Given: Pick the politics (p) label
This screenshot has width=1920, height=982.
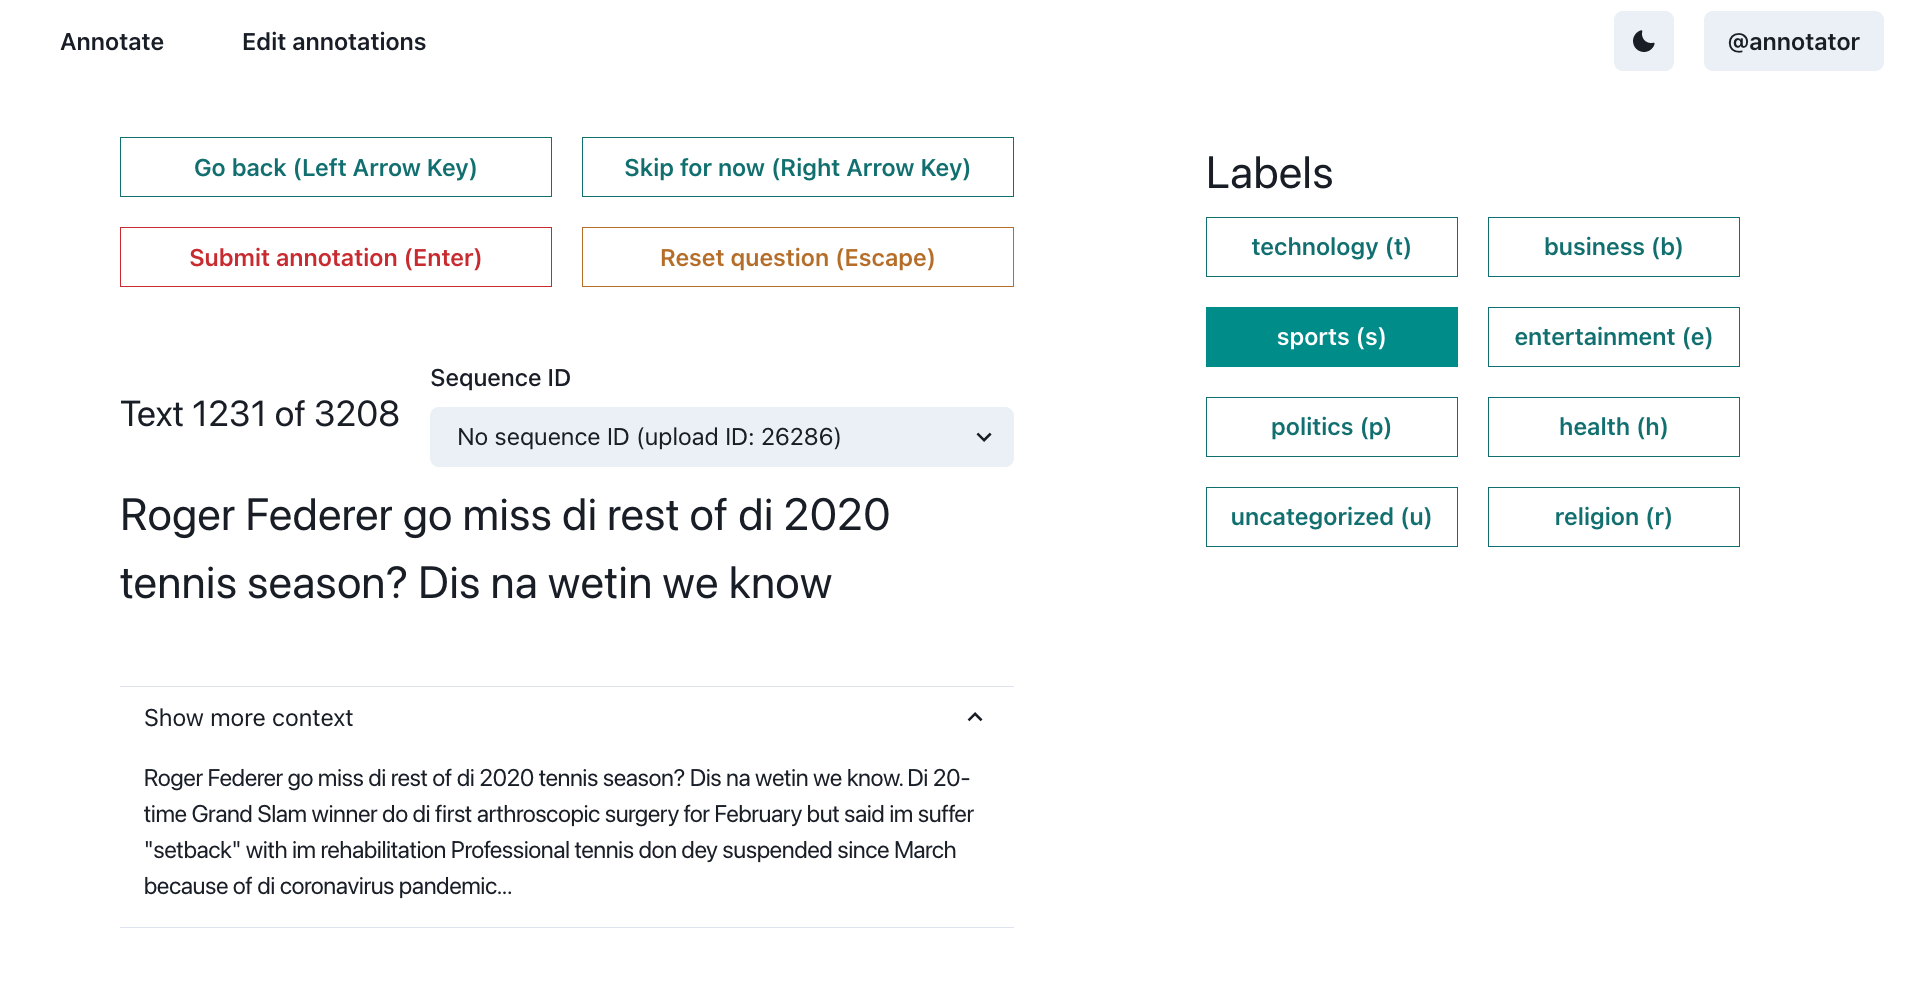Looking at the screenshot, I should tap(1331, 427).
